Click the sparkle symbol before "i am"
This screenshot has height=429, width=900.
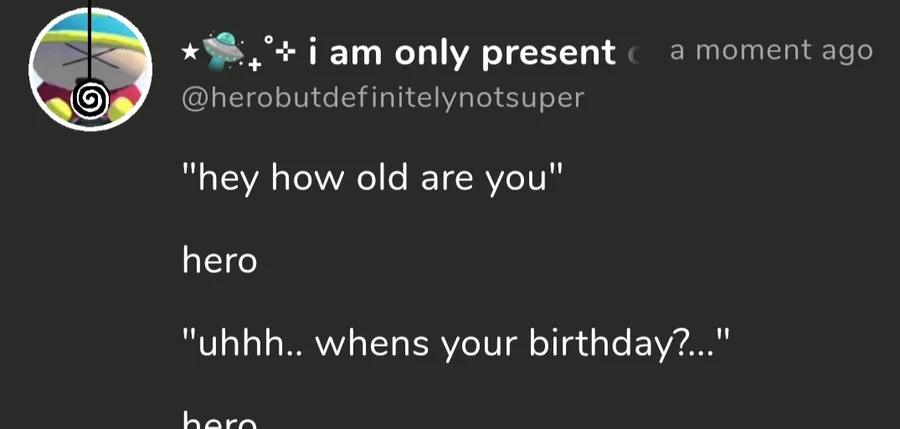click(286, 49)
